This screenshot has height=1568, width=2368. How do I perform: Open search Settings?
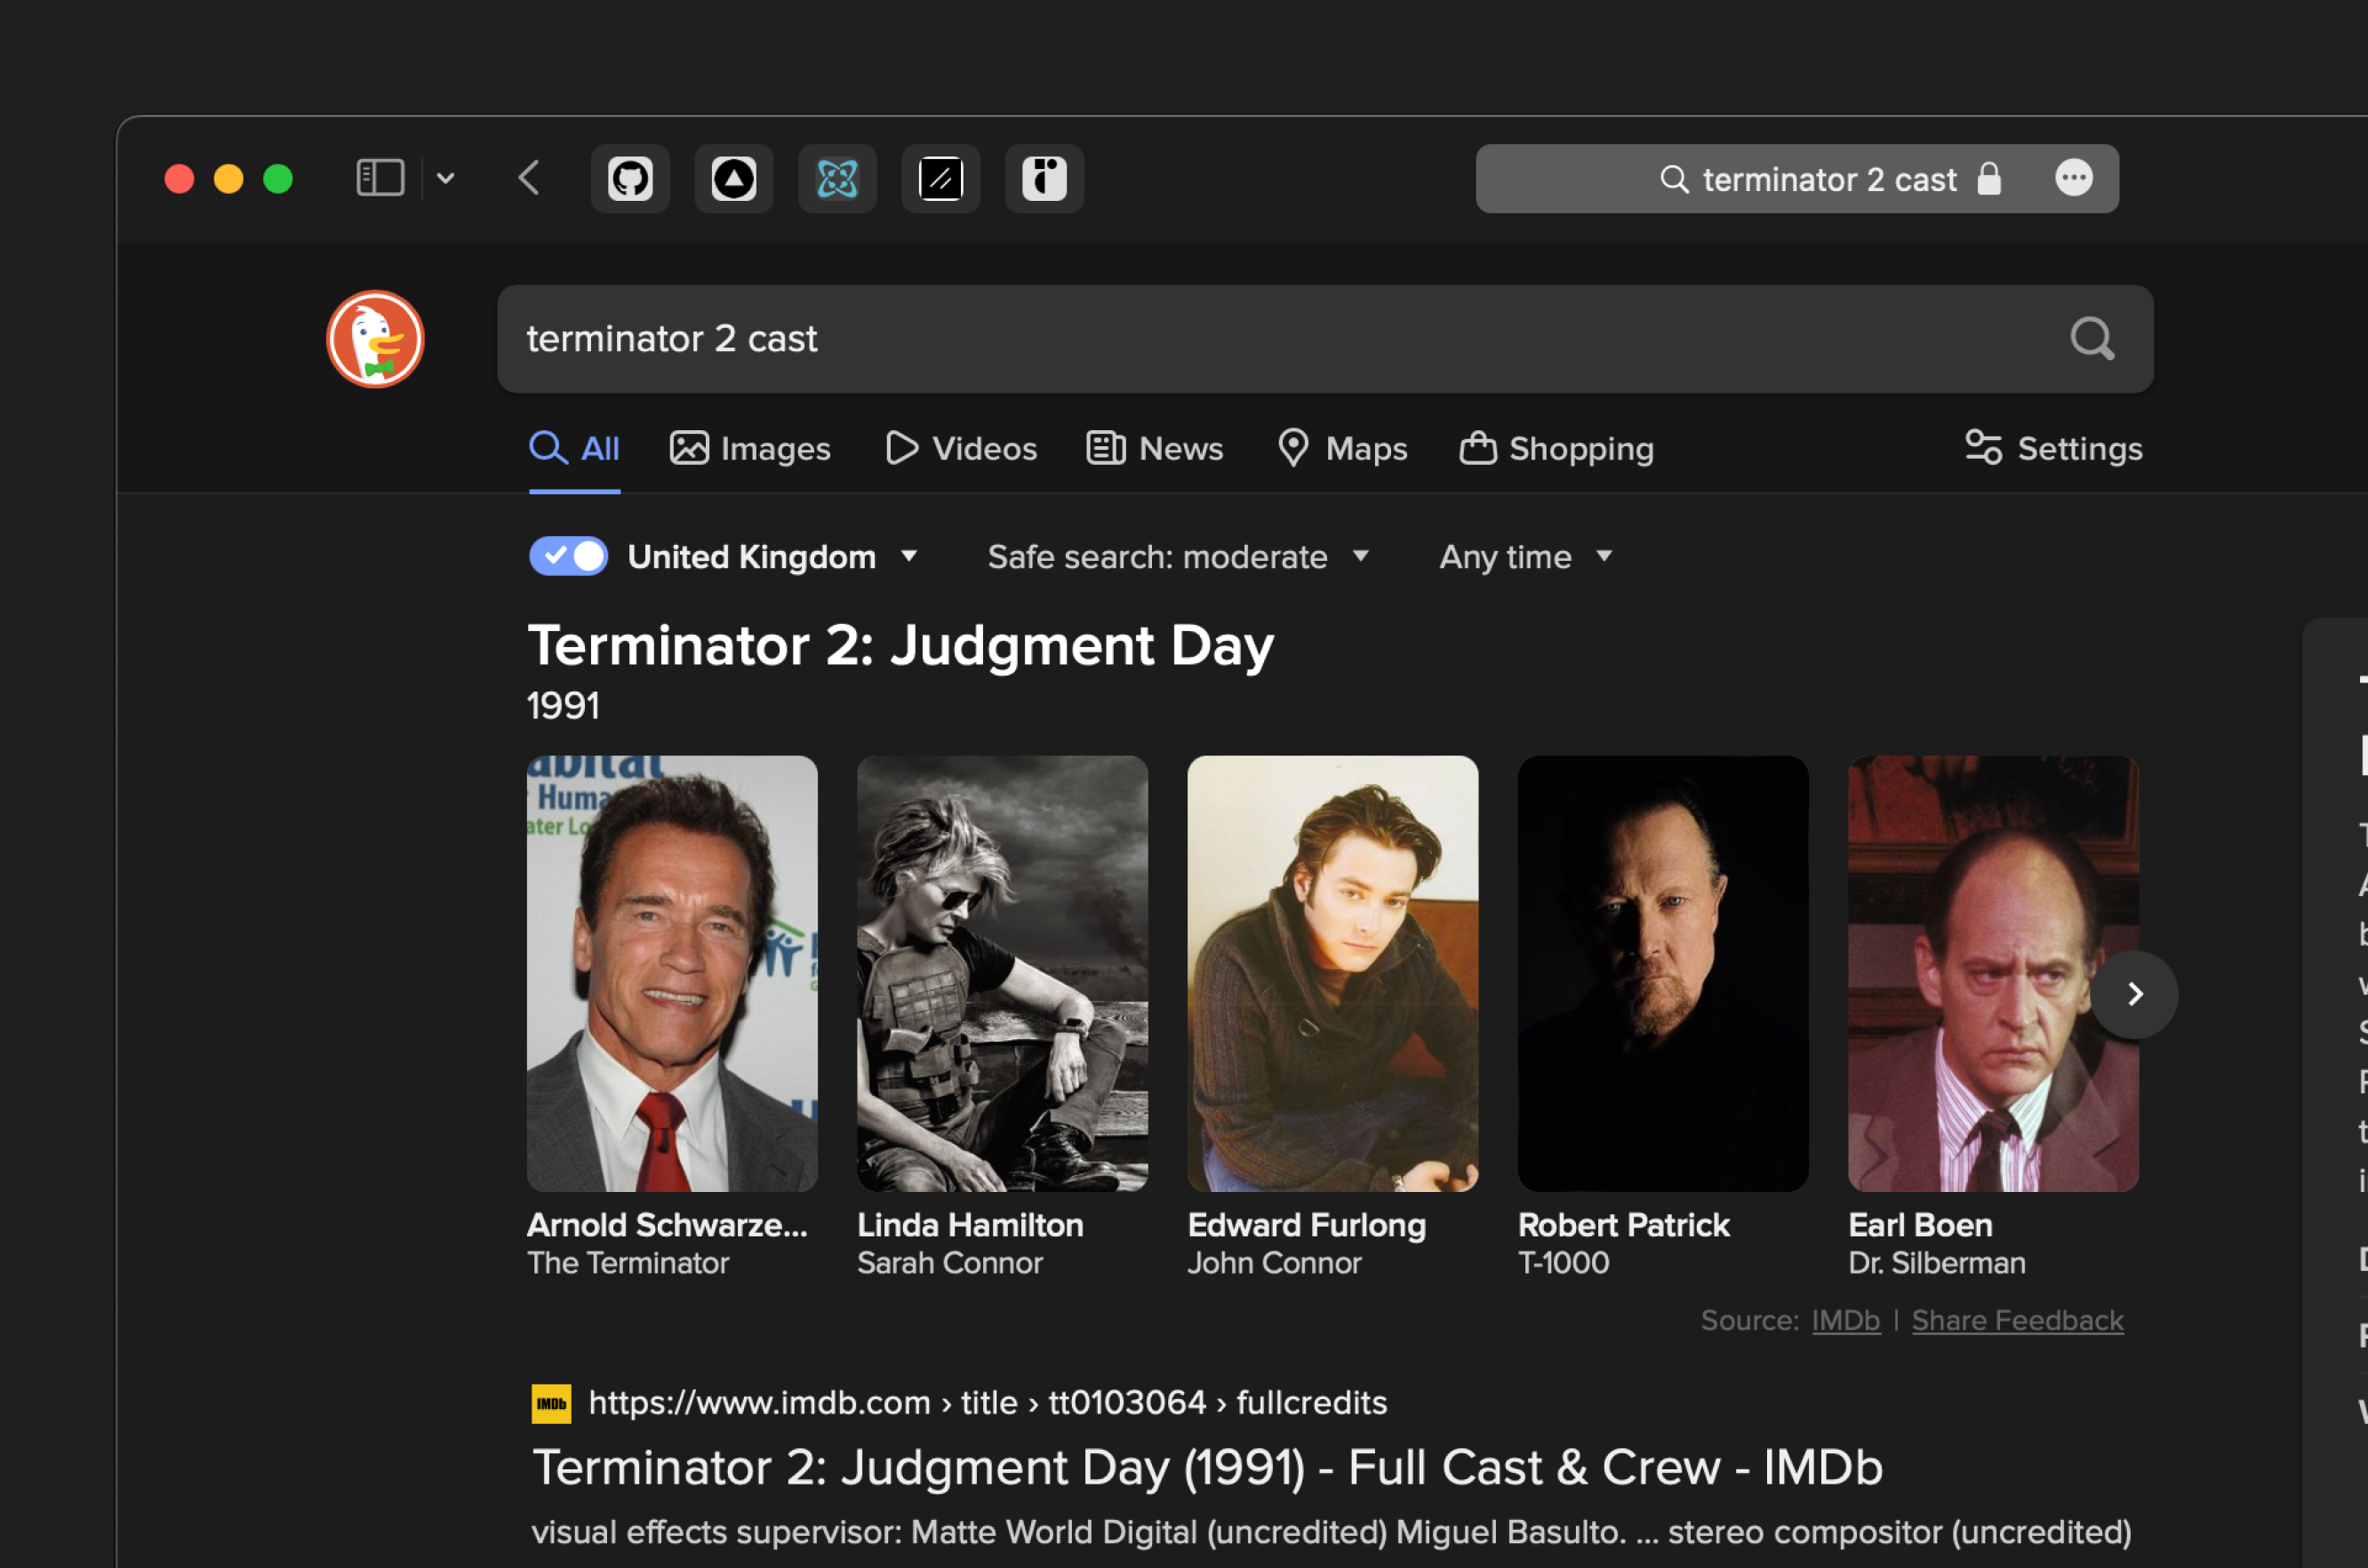[2054, 448]
